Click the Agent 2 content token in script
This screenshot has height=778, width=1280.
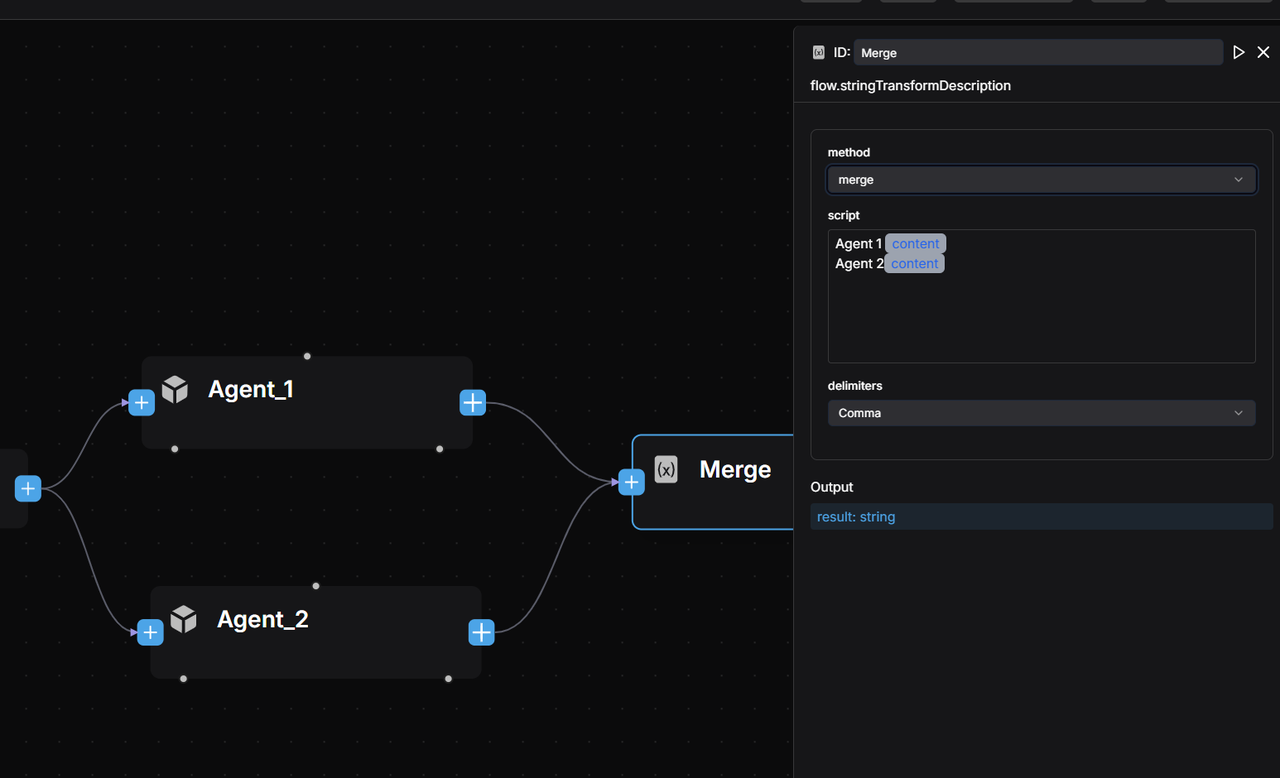[913, 263]
